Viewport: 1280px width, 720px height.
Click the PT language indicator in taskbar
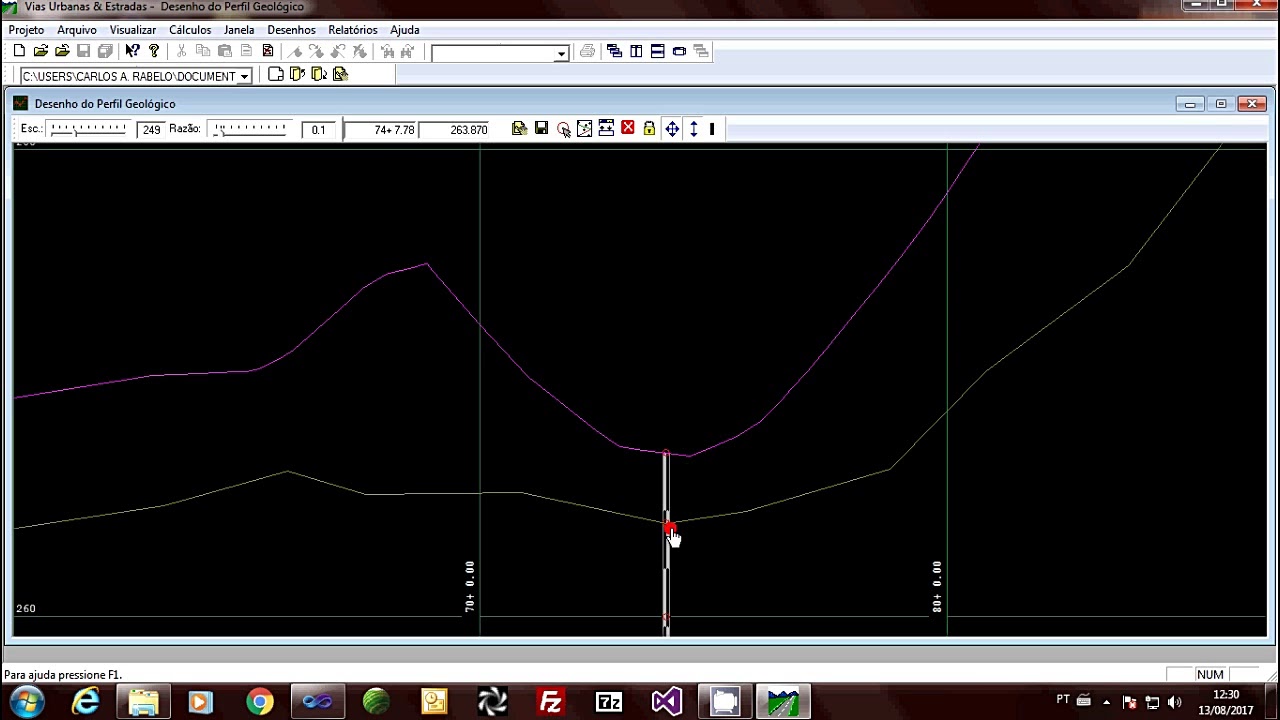tap(1063, 699)
